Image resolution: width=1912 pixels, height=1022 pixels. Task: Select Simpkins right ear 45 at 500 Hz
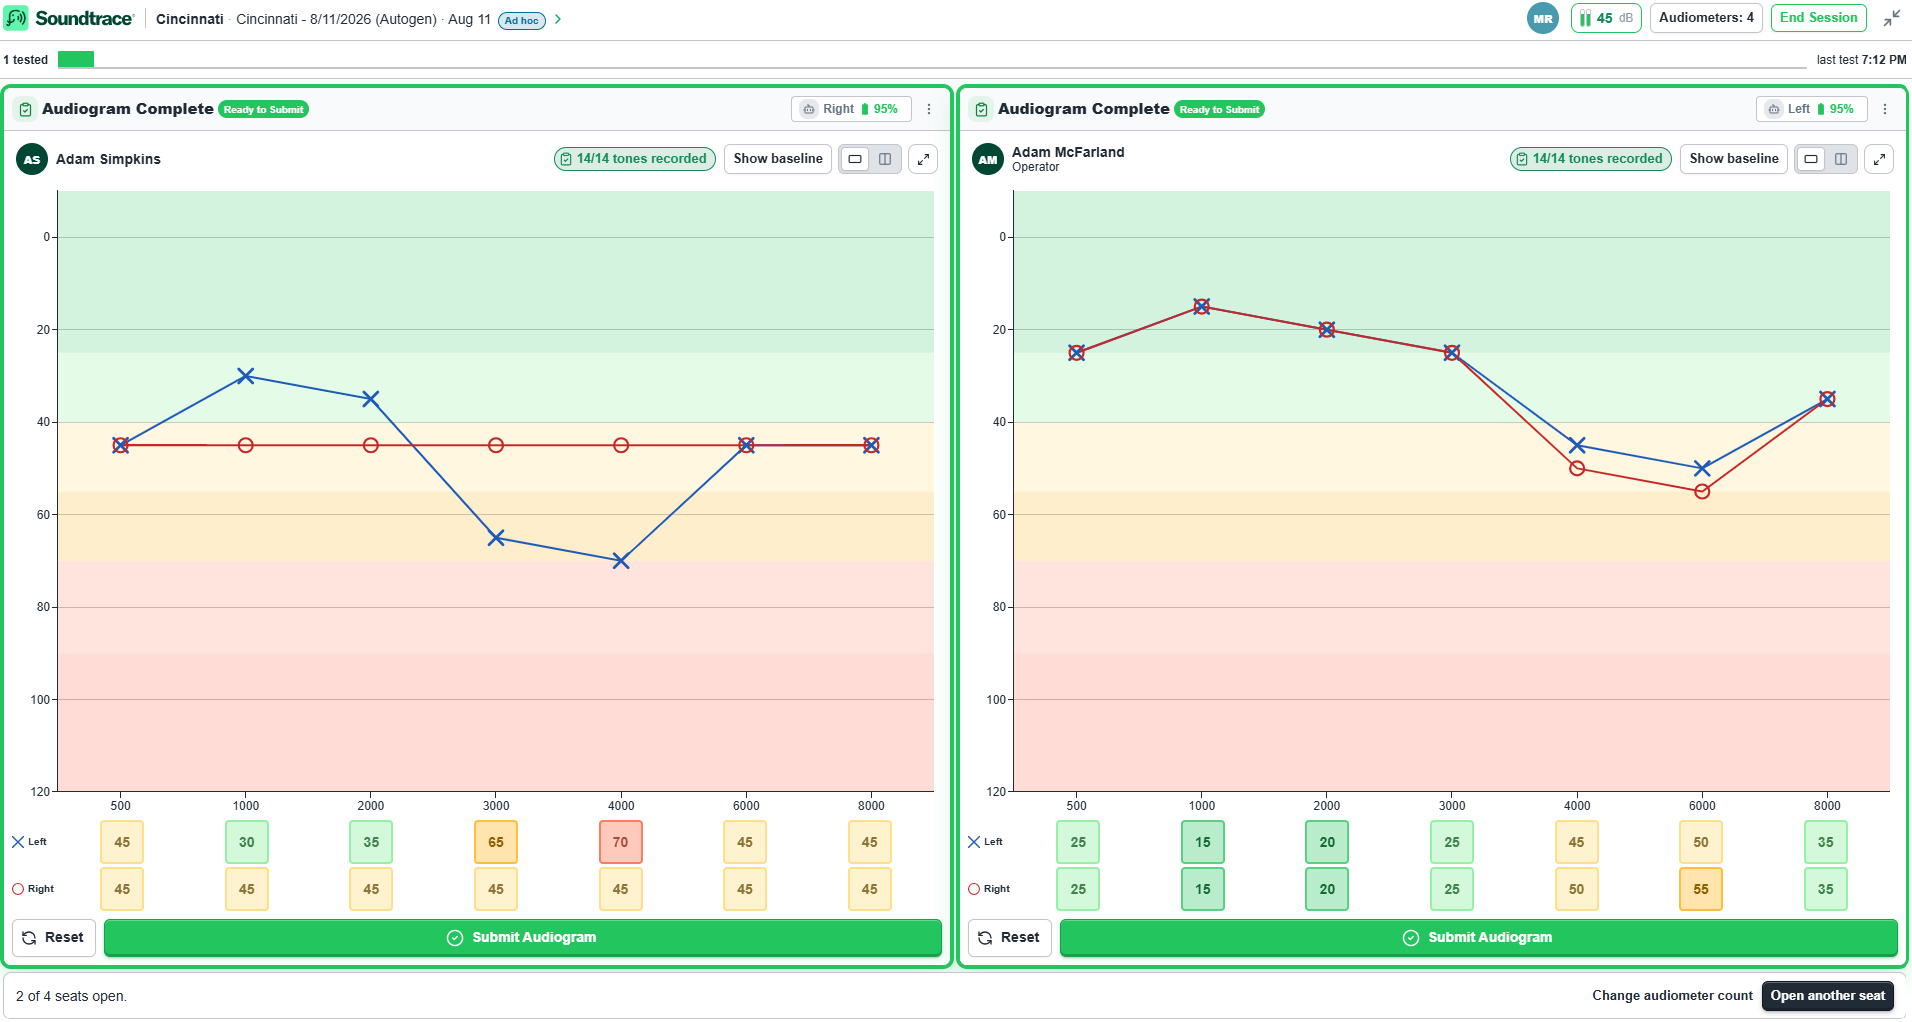tap(122, 889)
